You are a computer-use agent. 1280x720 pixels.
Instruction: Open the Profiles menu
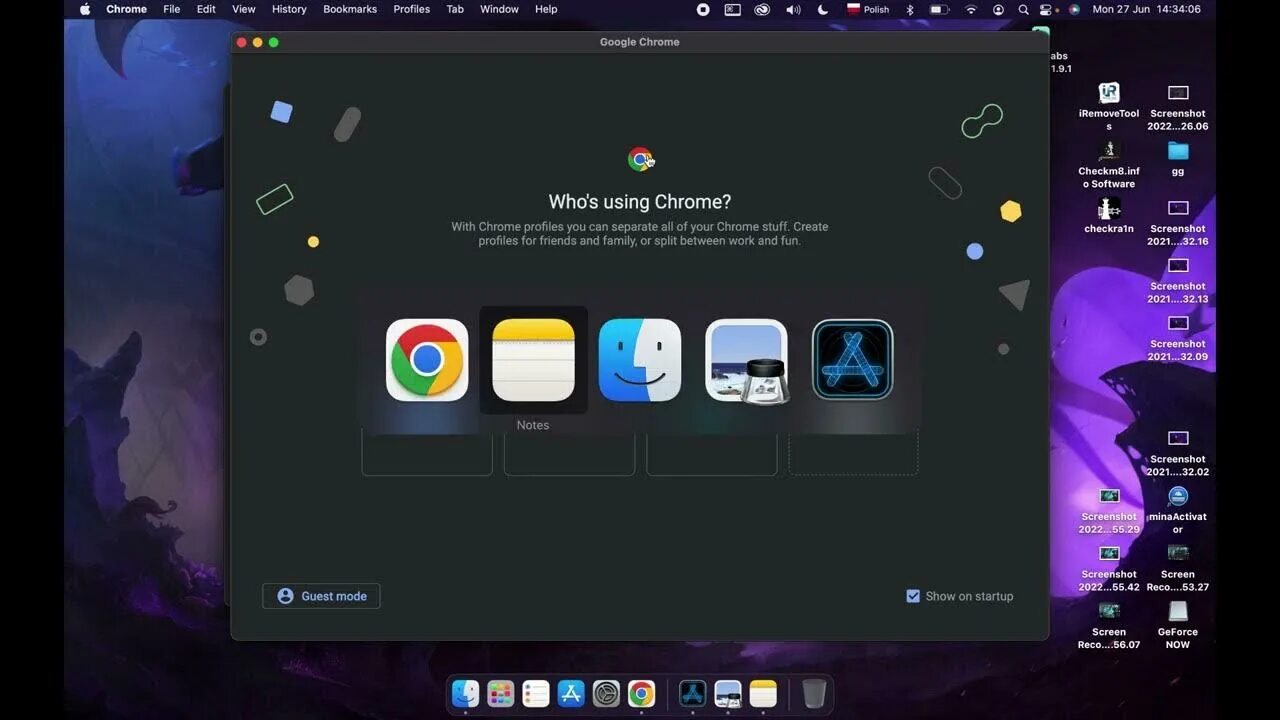tap(411, 9)
